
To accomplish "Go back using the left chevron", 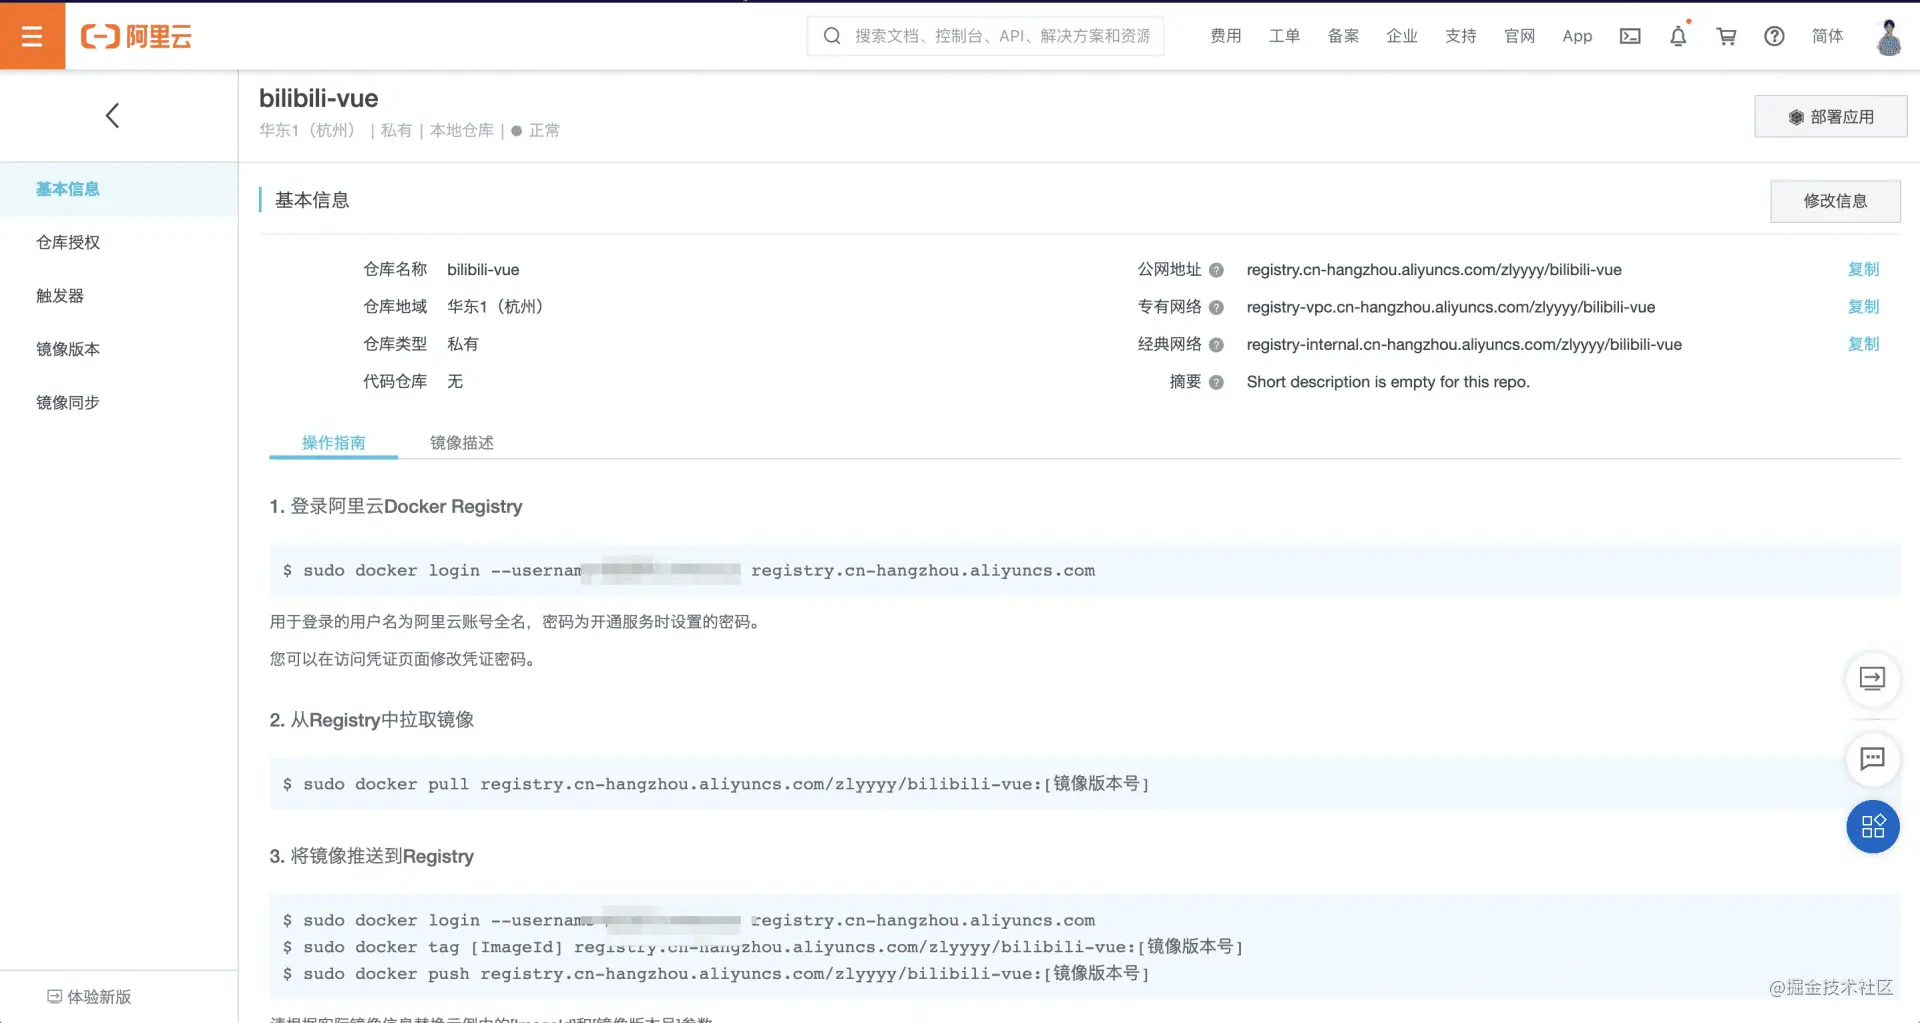I will click(x=112, y=115).
